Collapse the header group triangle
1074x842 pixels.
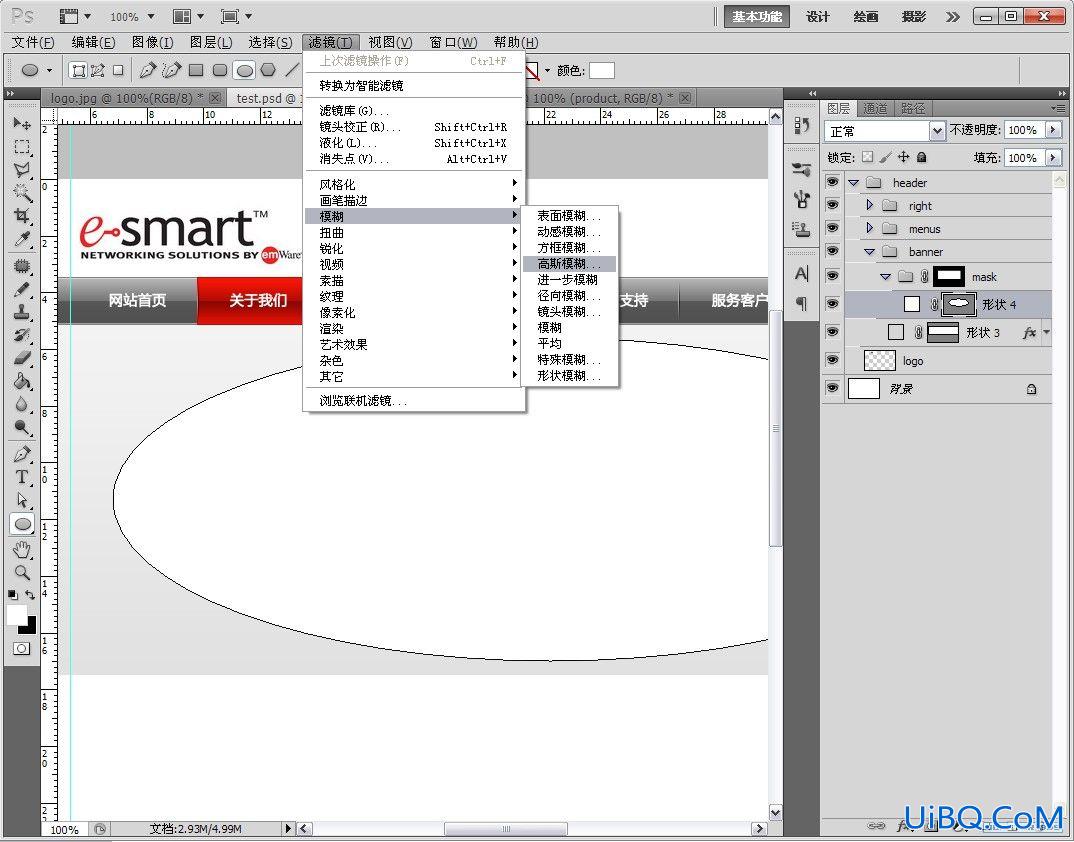point(853,183)
